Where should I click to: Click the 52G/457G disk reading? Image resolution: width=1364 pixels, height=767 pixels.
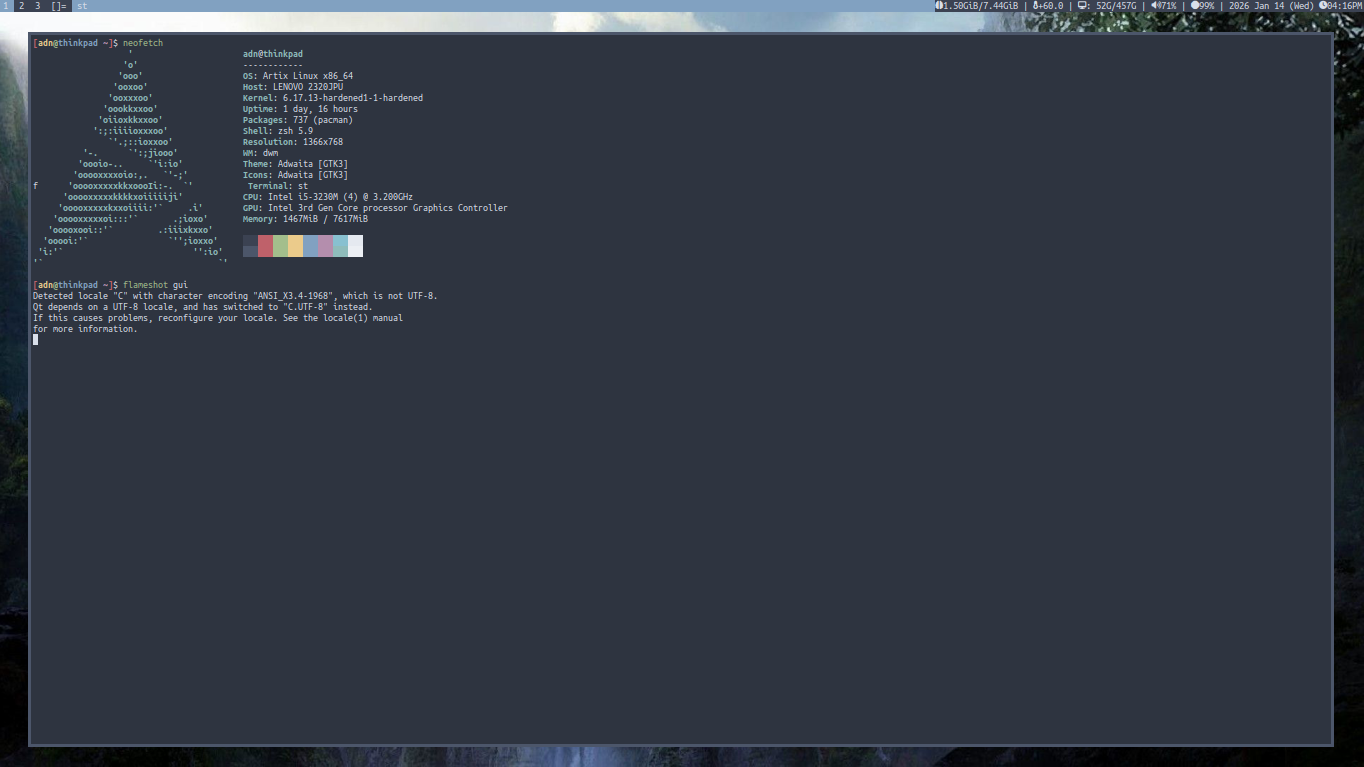click(1117, 6)
